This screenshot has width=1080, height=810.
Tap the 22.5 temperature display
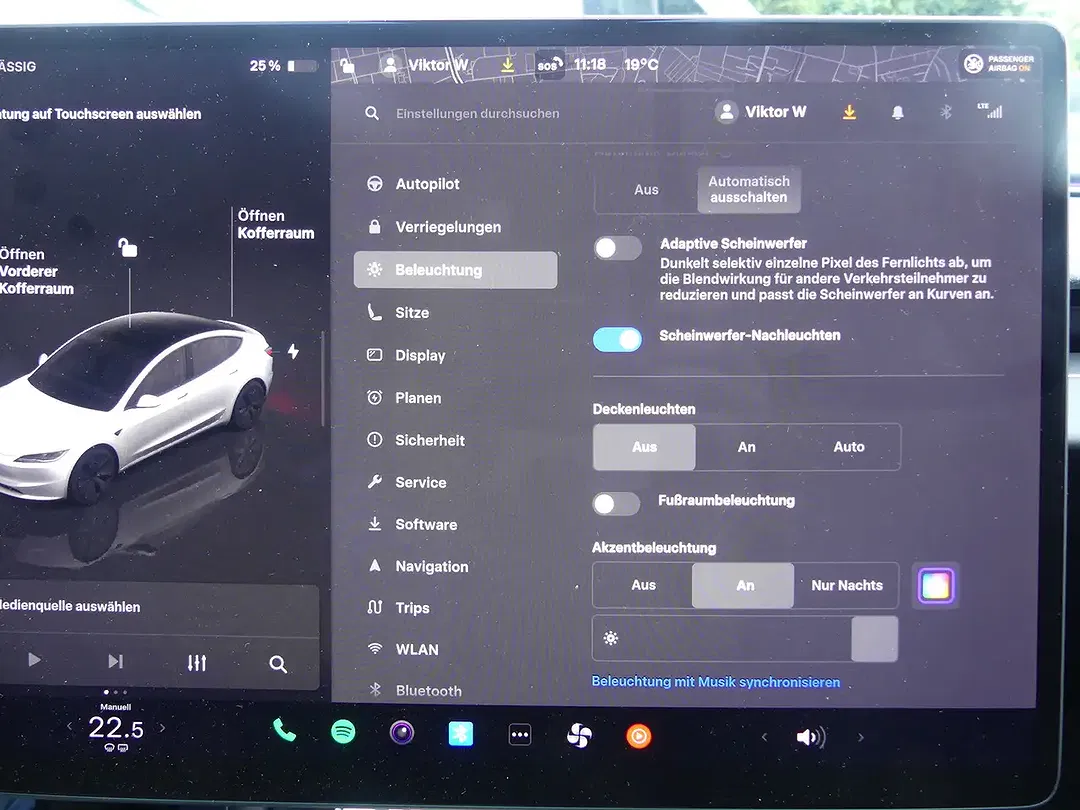click(x=116, y=727)
